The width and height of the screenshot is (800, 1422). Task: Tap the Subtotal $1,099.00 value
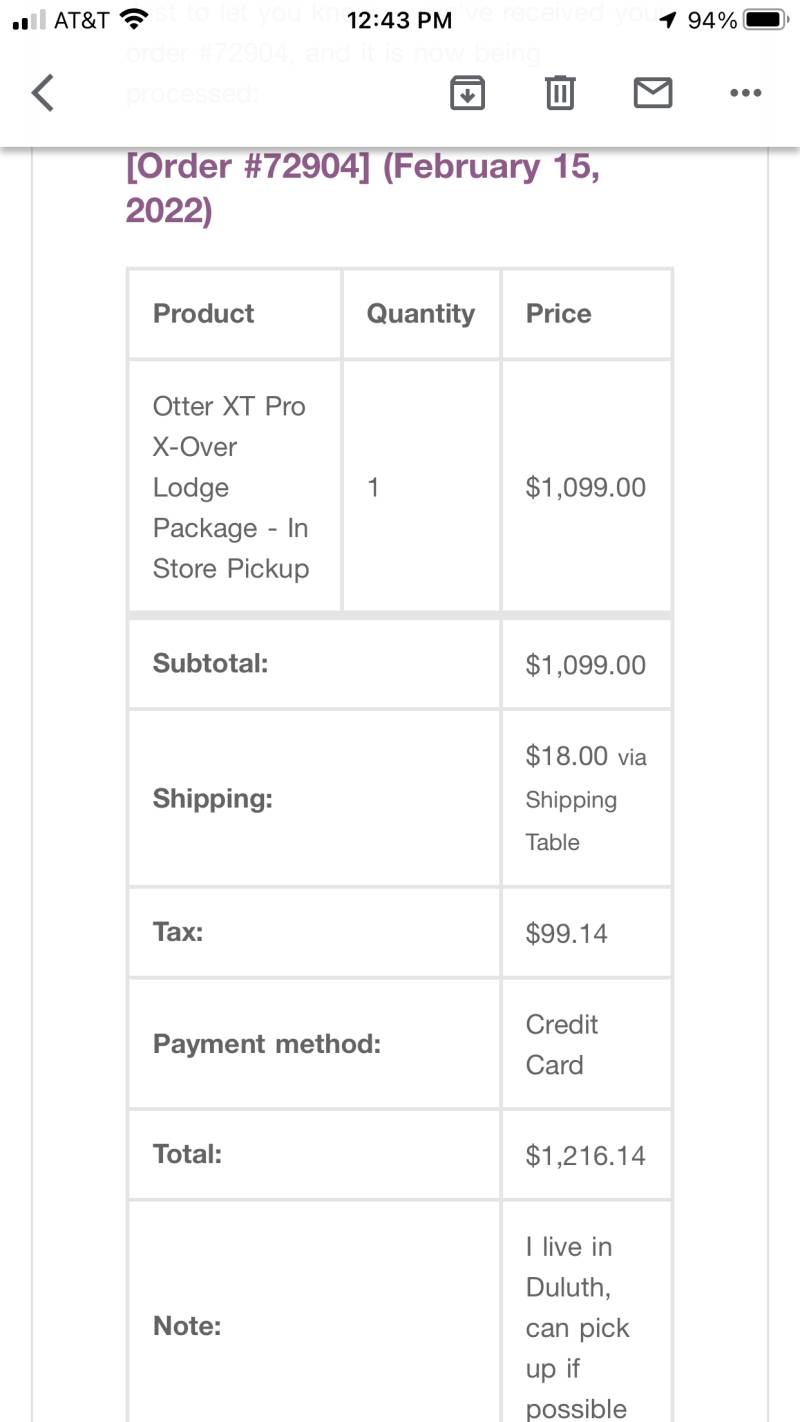pos(586,665)
